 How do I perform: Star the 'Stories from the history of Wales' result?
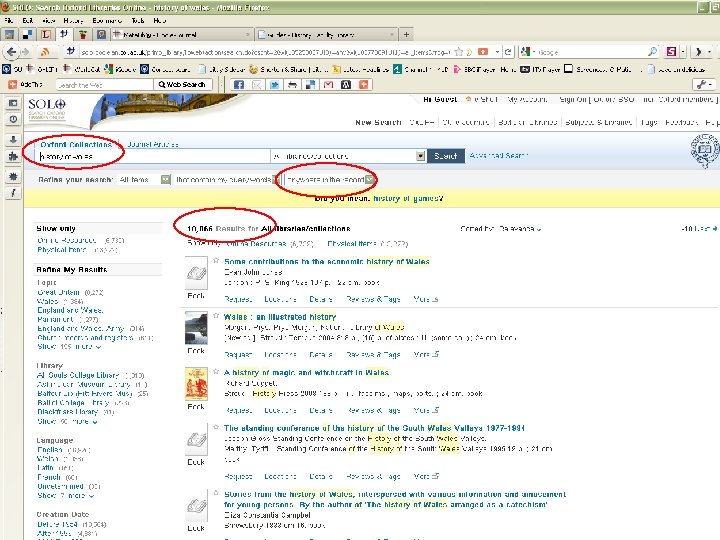coord(216,493)
